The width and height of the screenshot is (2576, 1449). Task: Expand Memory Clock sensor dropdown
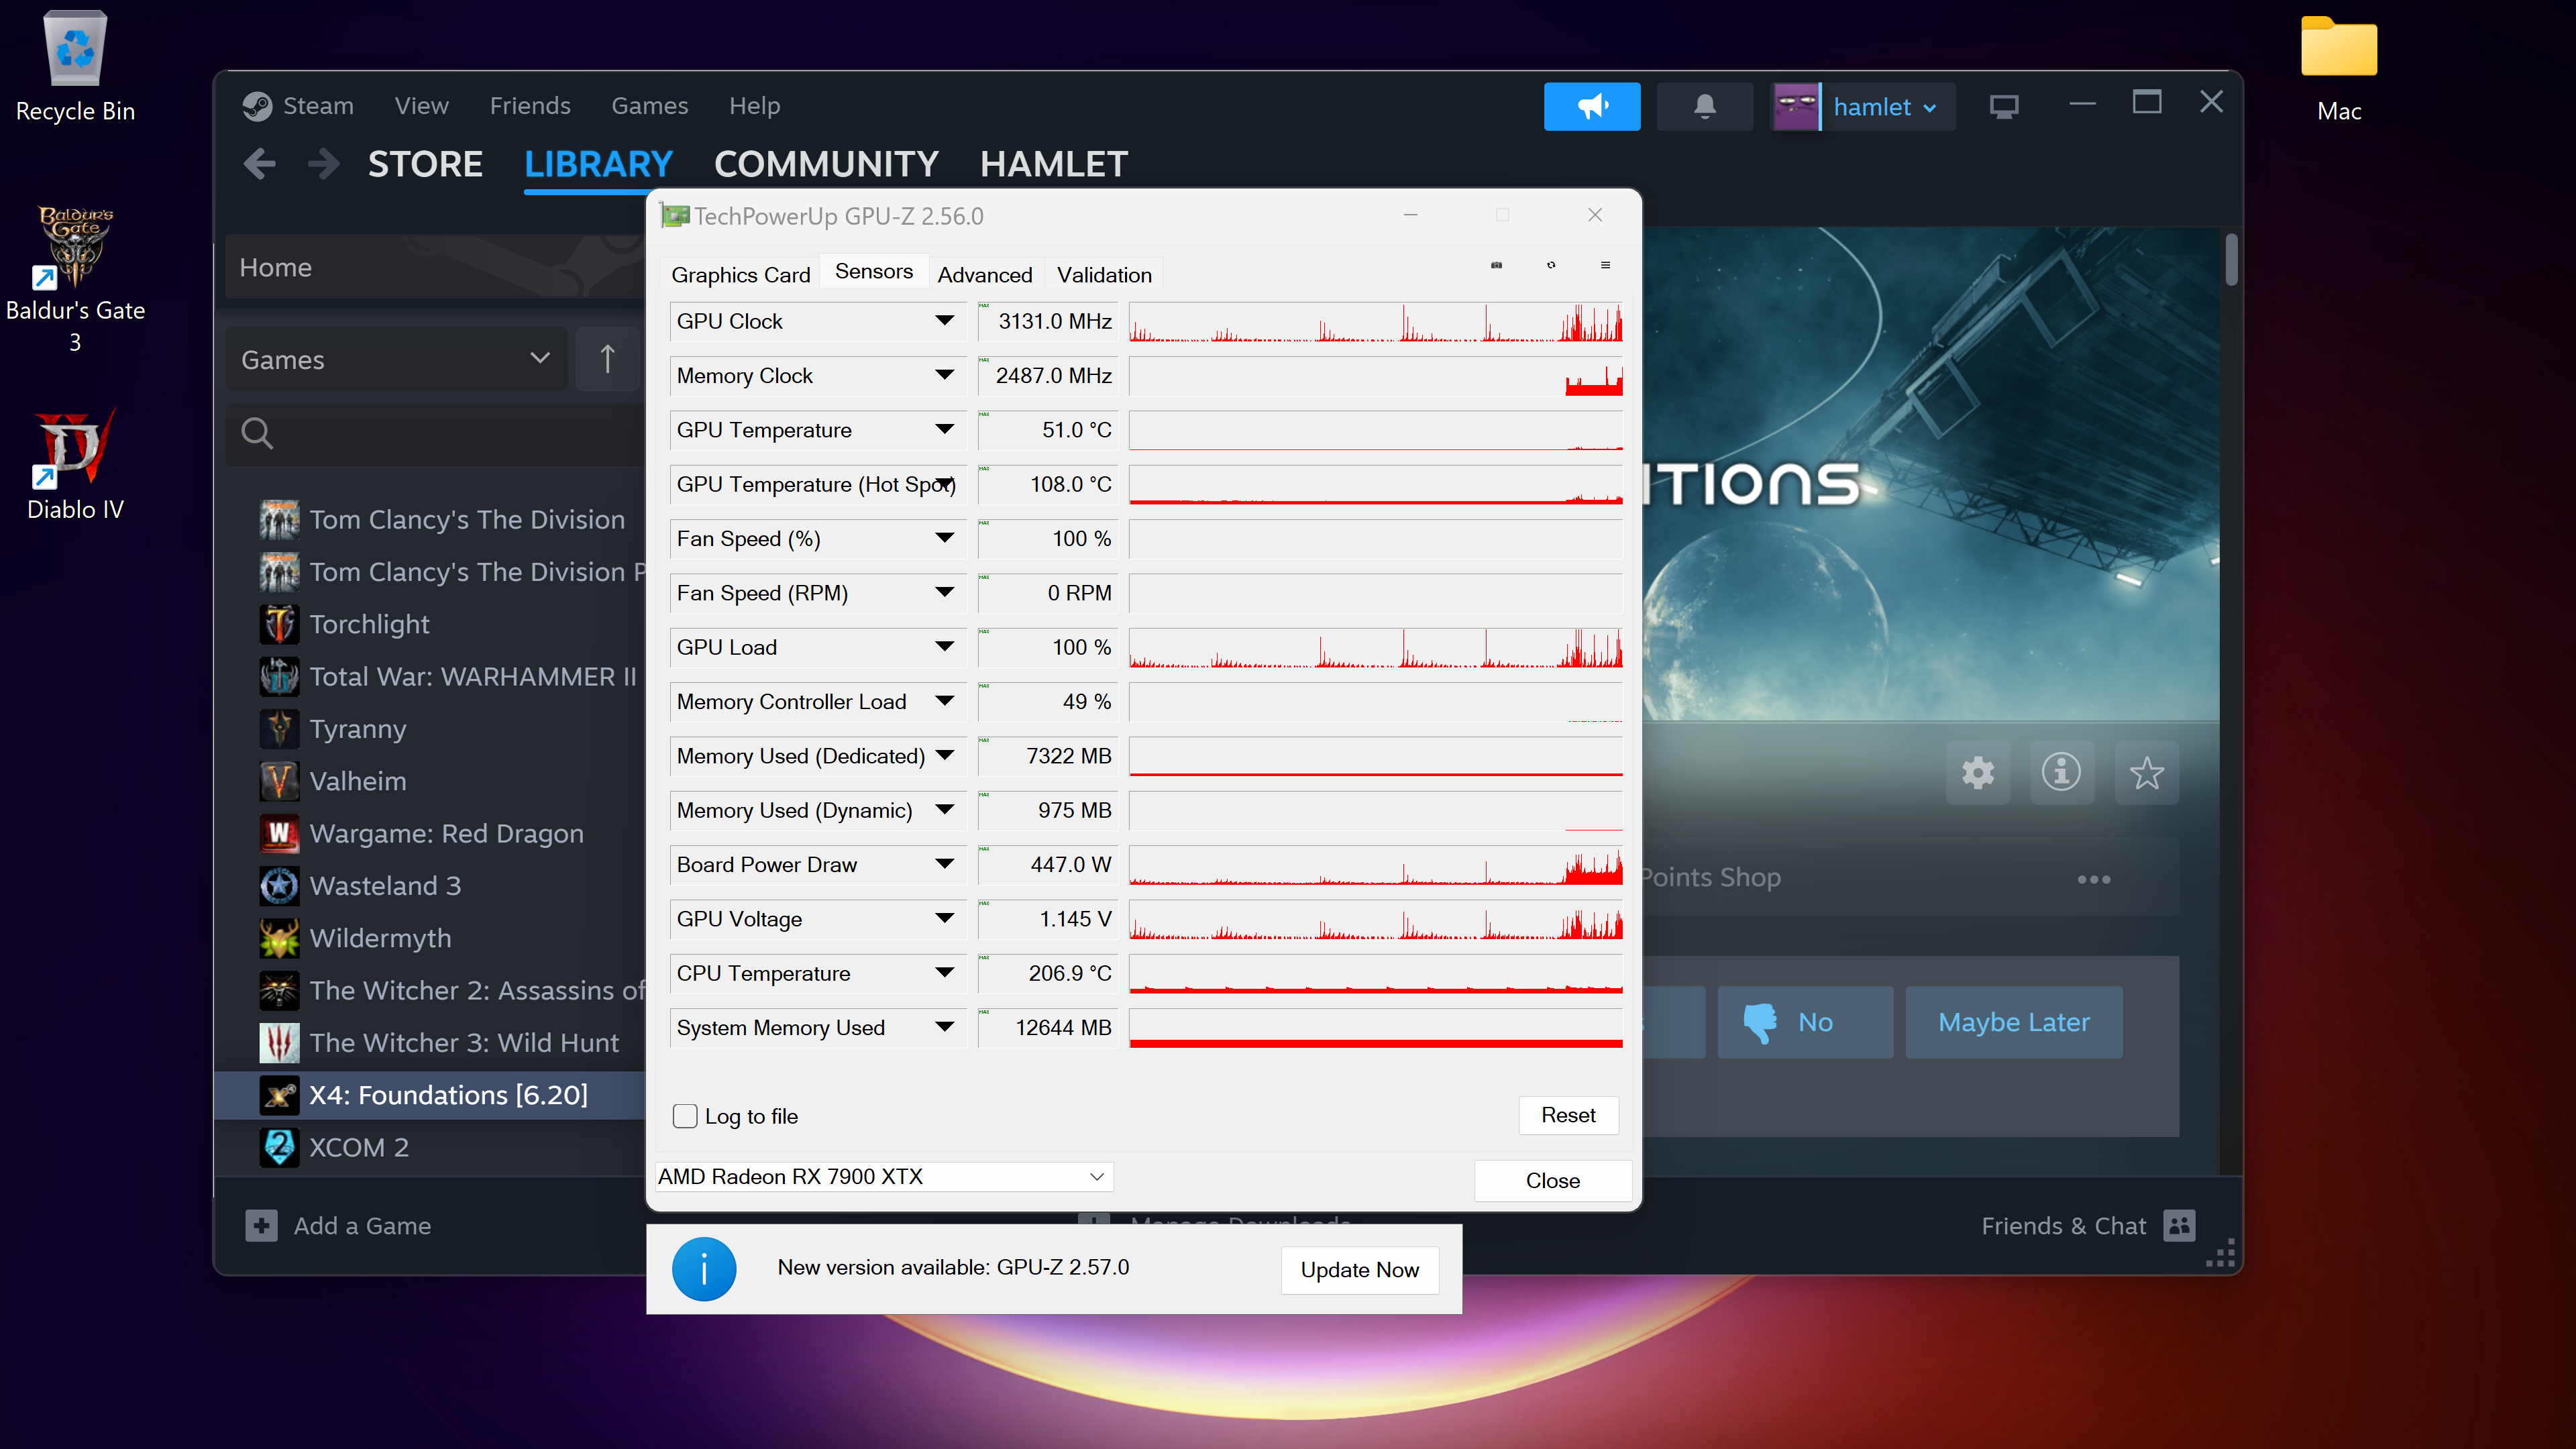(x=943, y=375)
